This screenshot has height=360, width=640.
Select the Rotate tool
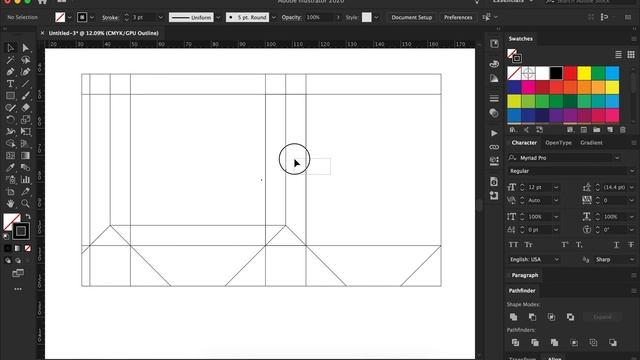[11, 120]
